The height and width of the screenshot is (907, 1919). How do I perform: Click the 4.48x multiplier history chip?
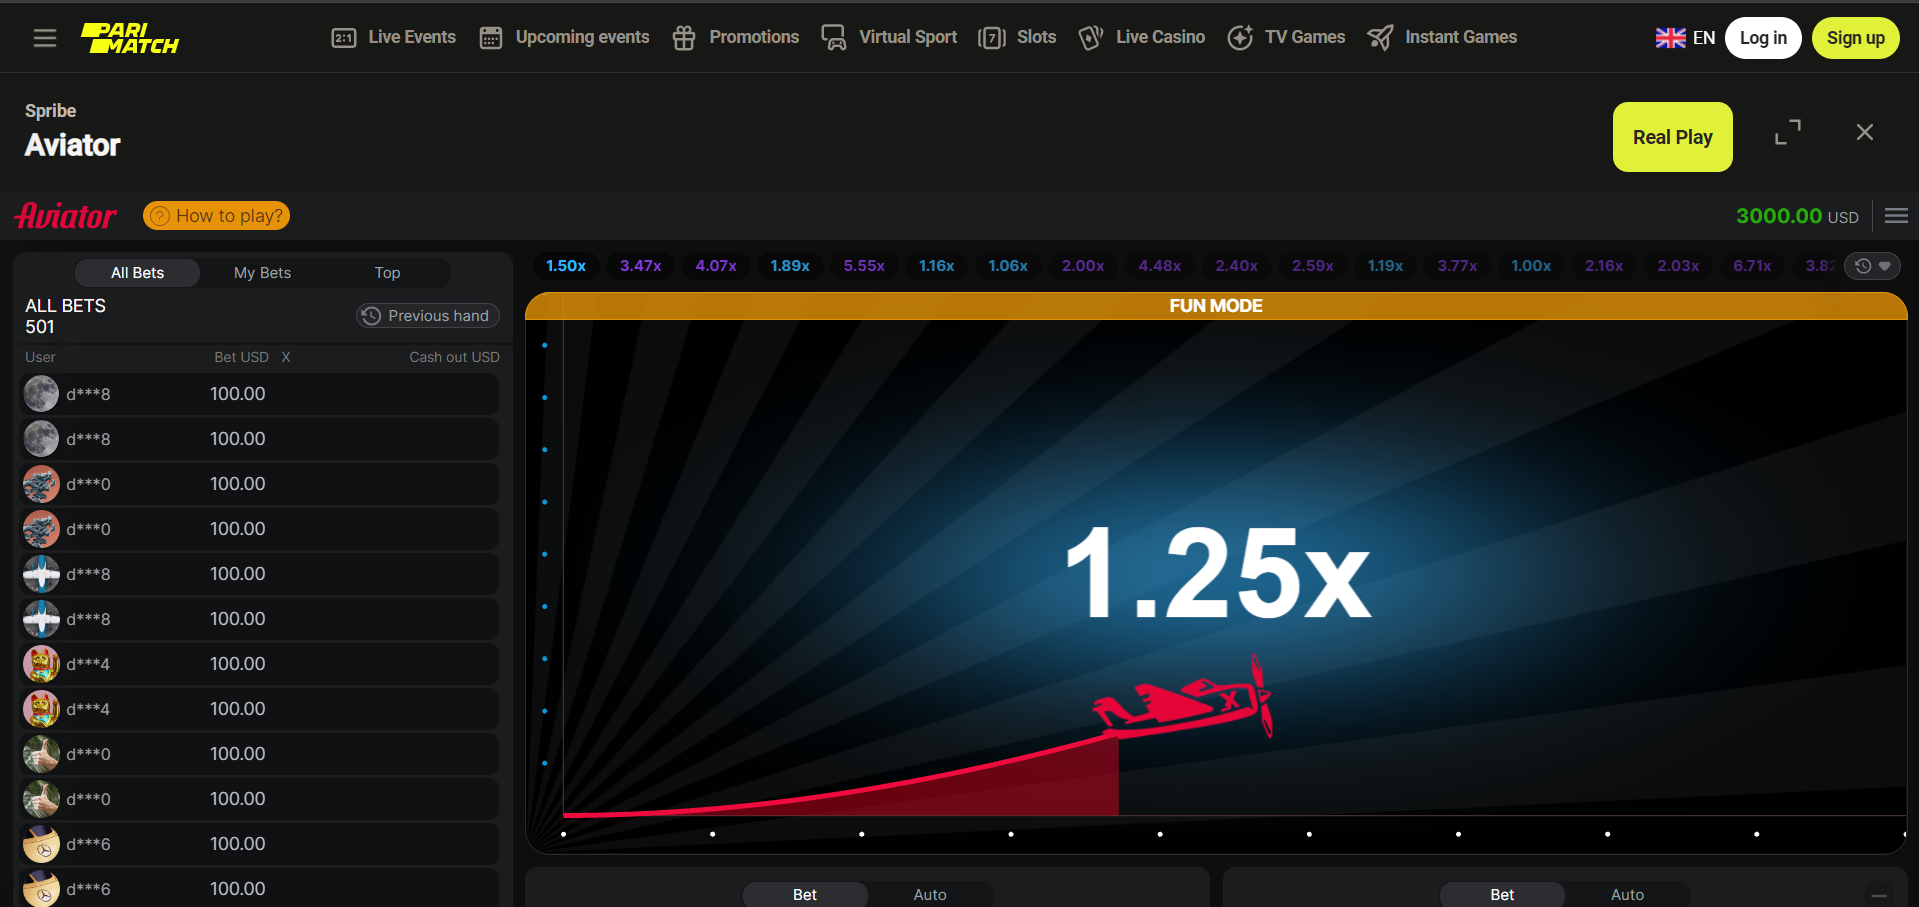[1160, 266]
